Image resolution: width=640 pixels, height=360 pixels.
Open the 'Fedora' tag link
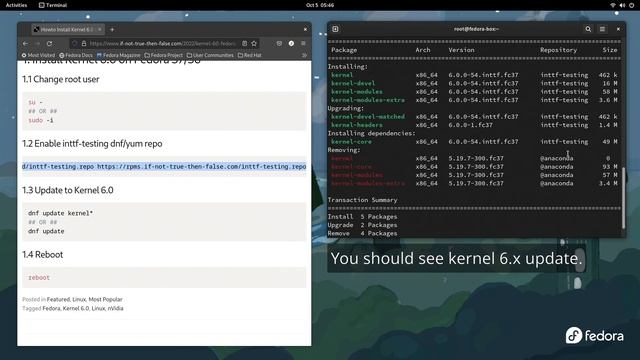(x=51, y=309)
